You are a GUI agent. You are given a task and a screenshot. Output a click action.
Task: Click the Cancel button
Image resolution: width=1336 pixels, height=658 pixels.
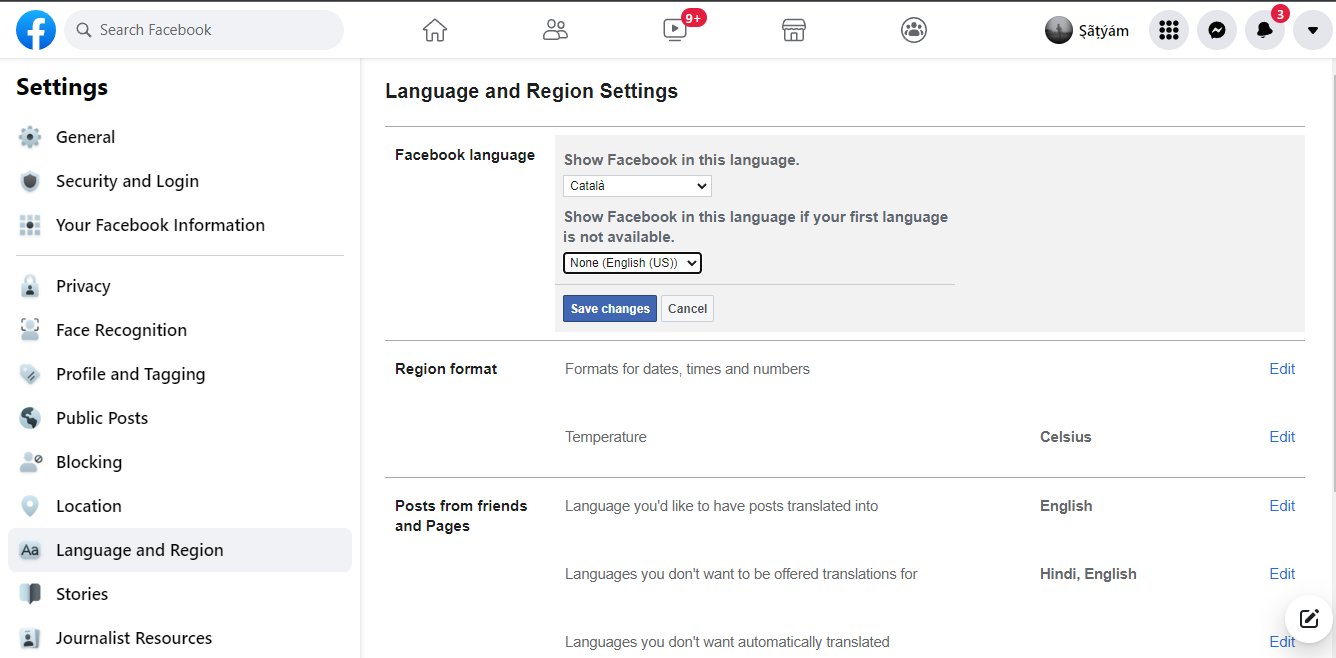687,309
